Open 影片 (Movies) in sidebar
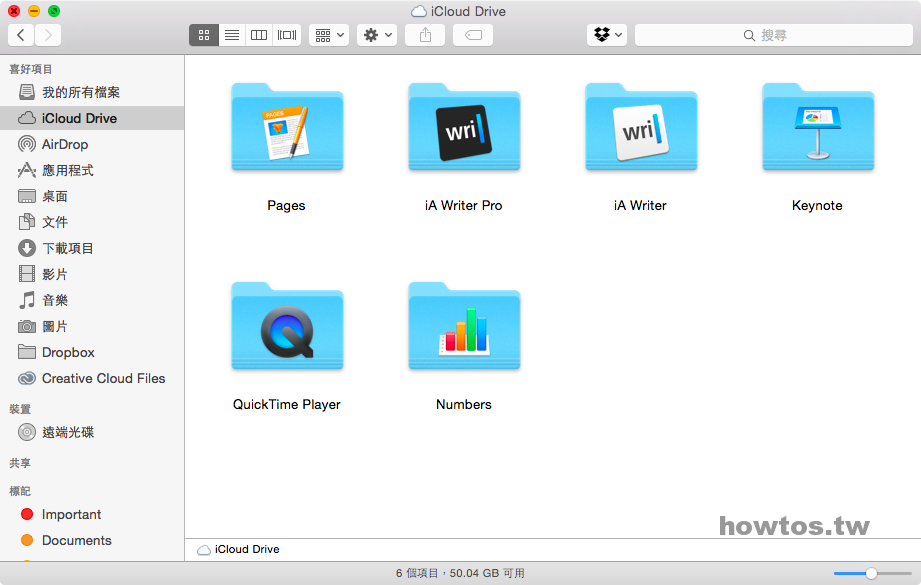The image size is (921, 585). [92, 274]
